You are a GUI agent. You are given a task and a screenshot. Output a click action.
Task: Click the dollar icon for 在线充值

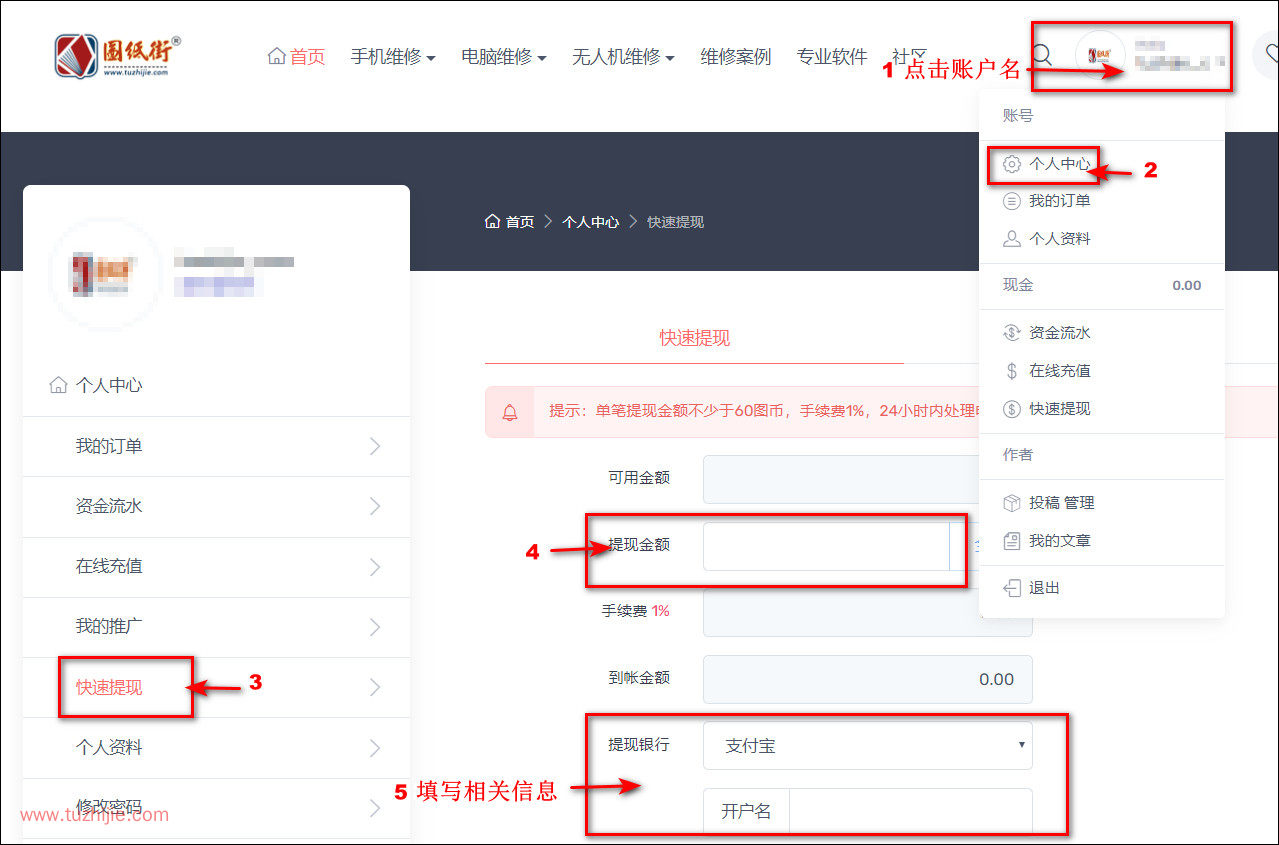click(1012, 371)
